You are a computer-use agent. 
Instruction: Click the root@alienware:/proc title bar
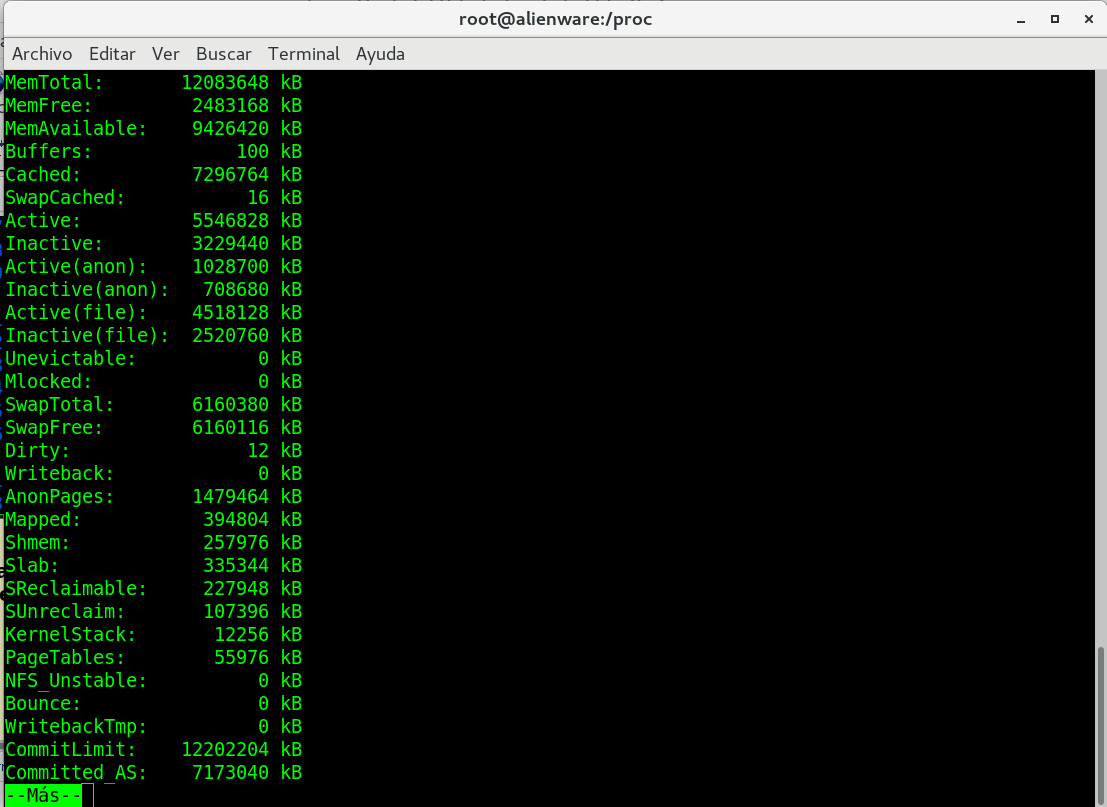555,19
